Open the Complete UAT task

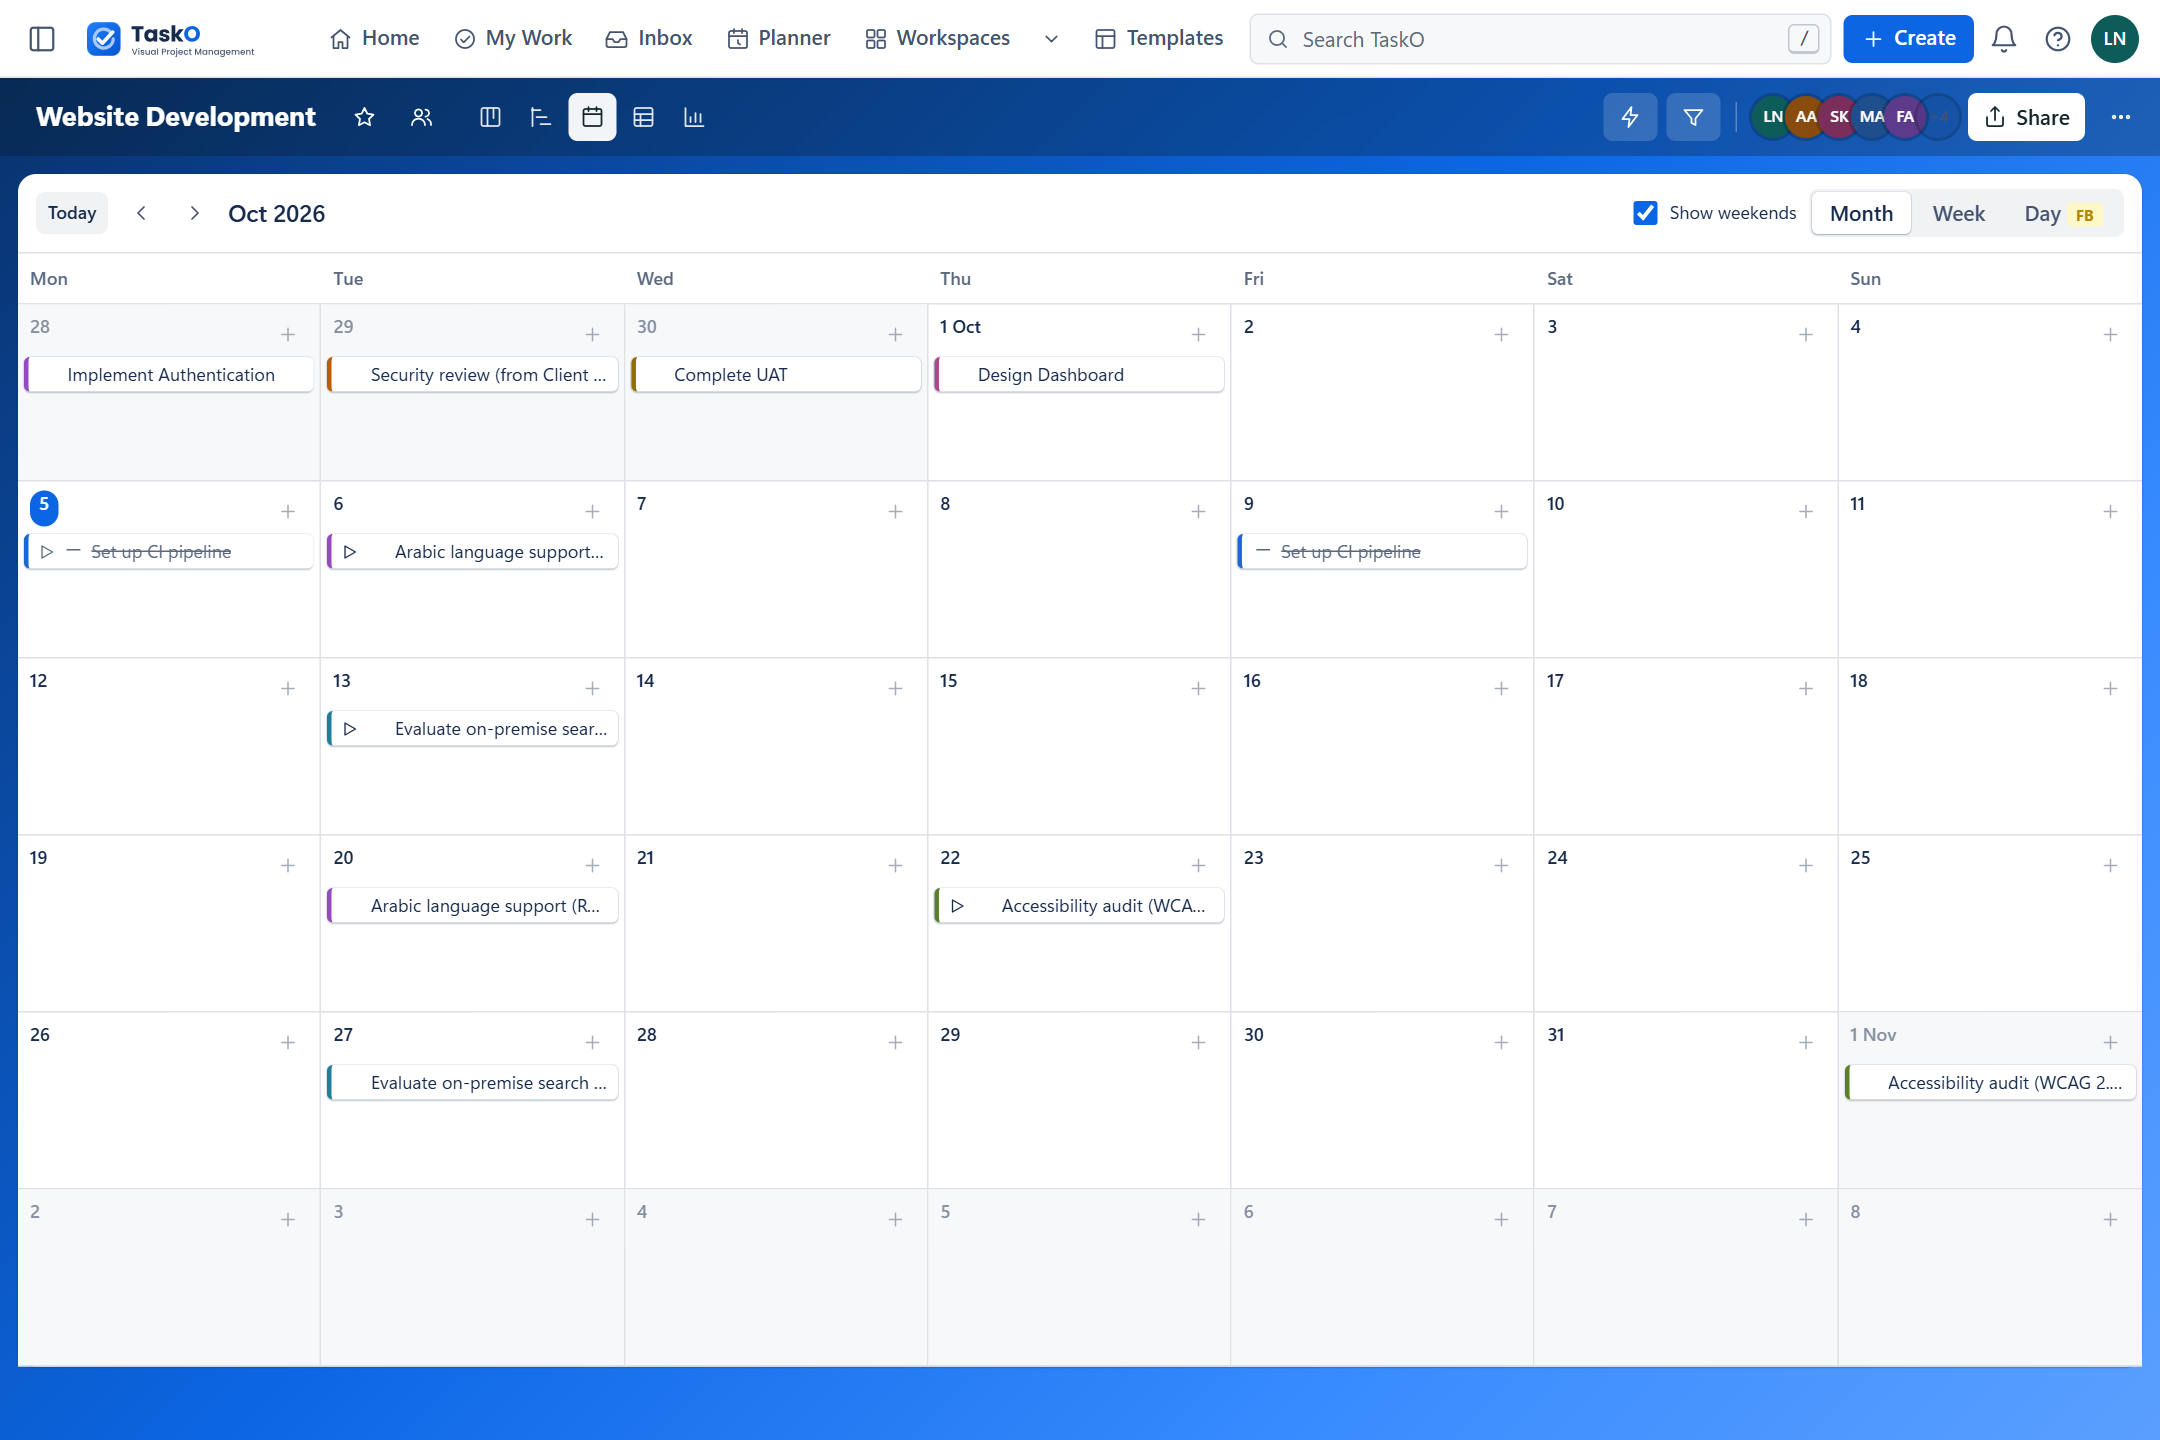pos(776,375)
